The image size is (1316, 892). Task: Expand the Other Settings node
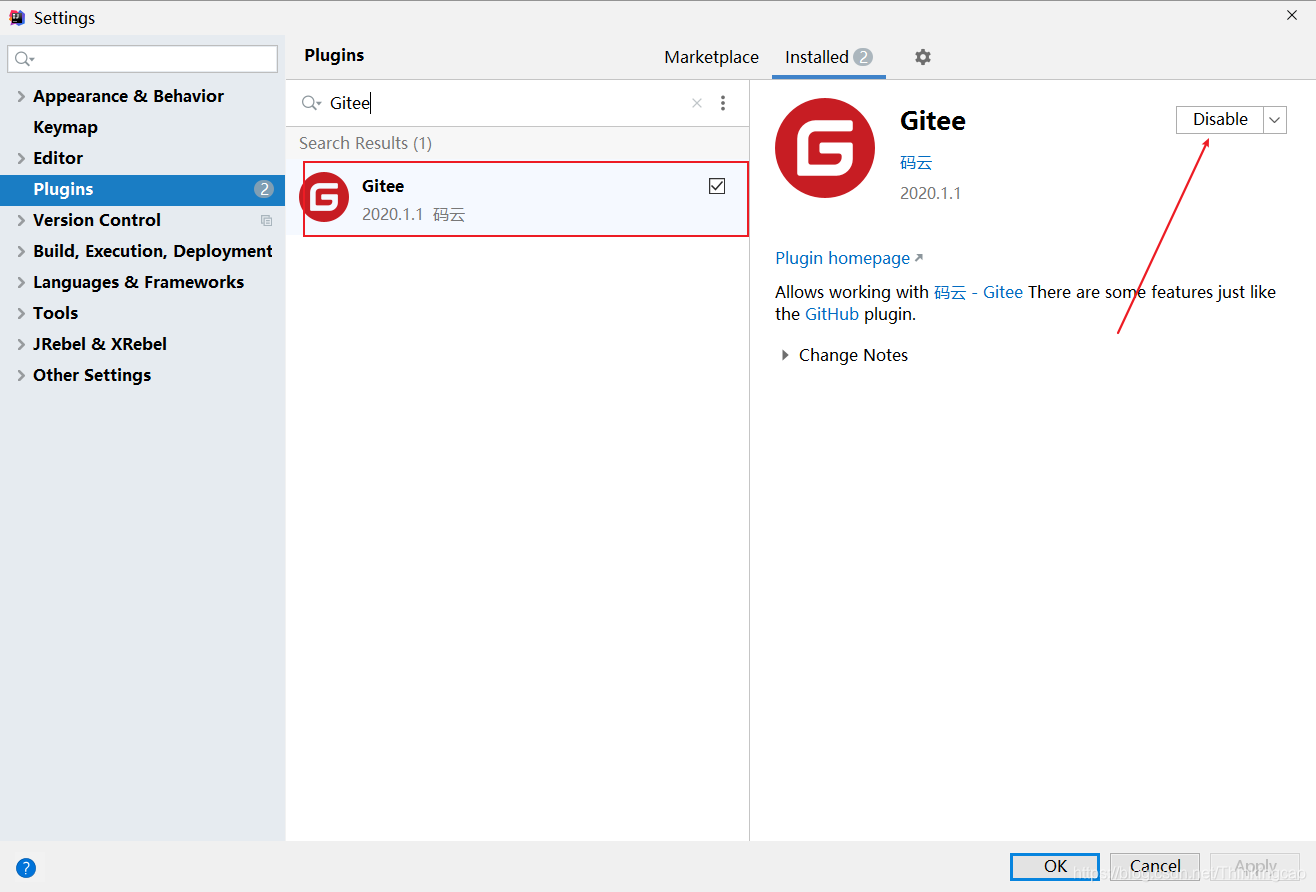pyautogui.click(x=21, y=375)
